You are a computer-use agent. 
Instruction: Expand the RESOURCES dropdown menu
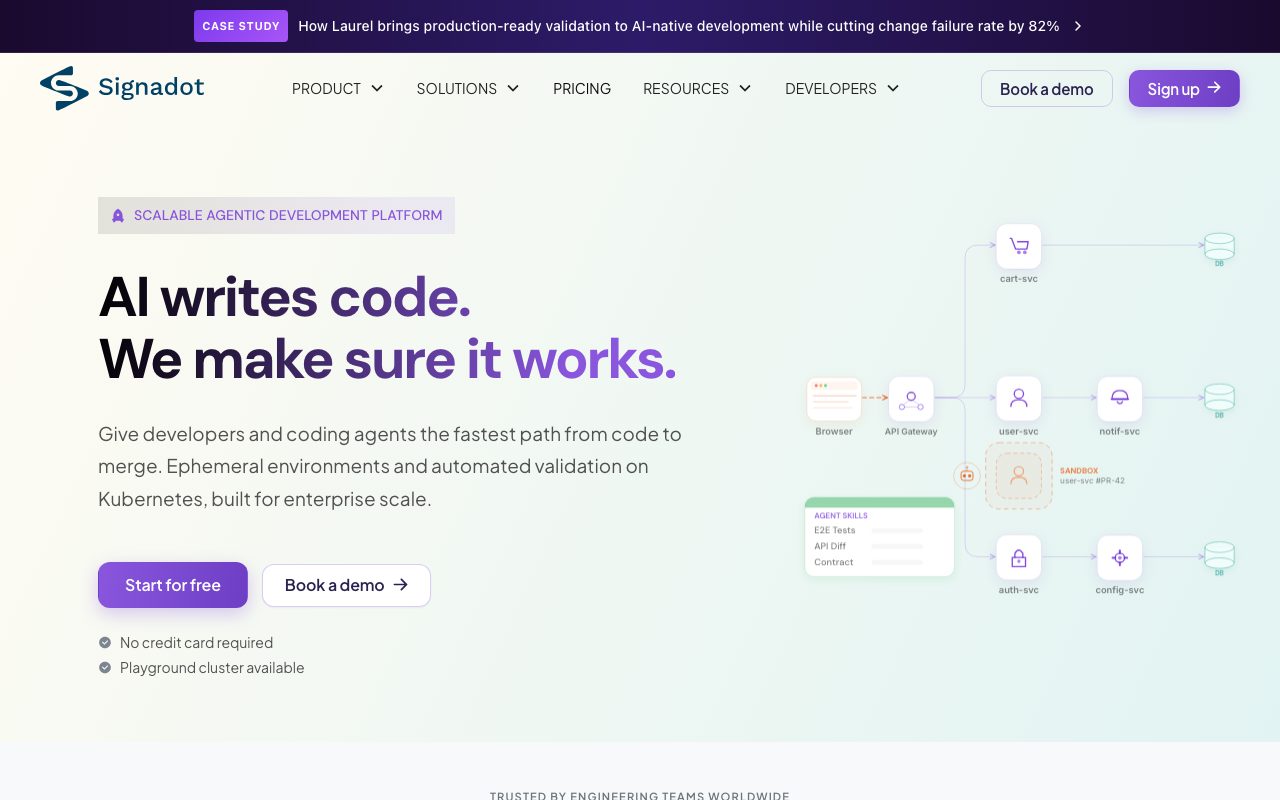[697, 88]
